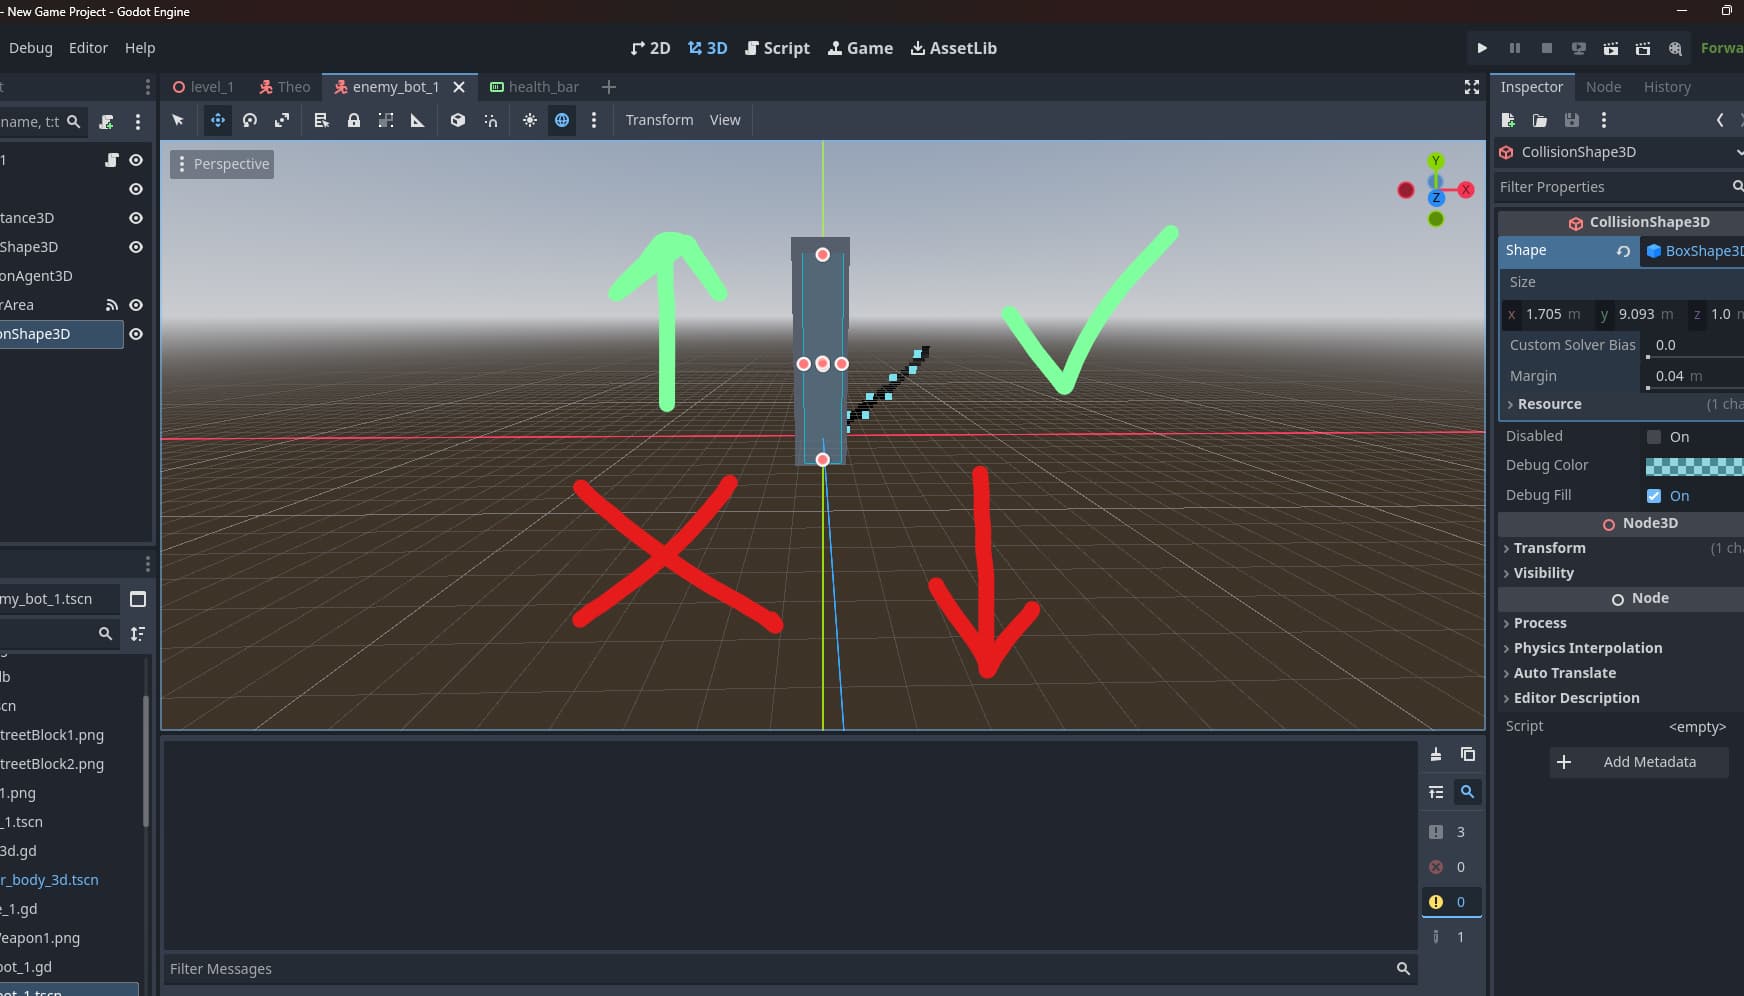Expand the Physics Interpolation section
The image size is (1744, 996).
(x=1587, y=648)
